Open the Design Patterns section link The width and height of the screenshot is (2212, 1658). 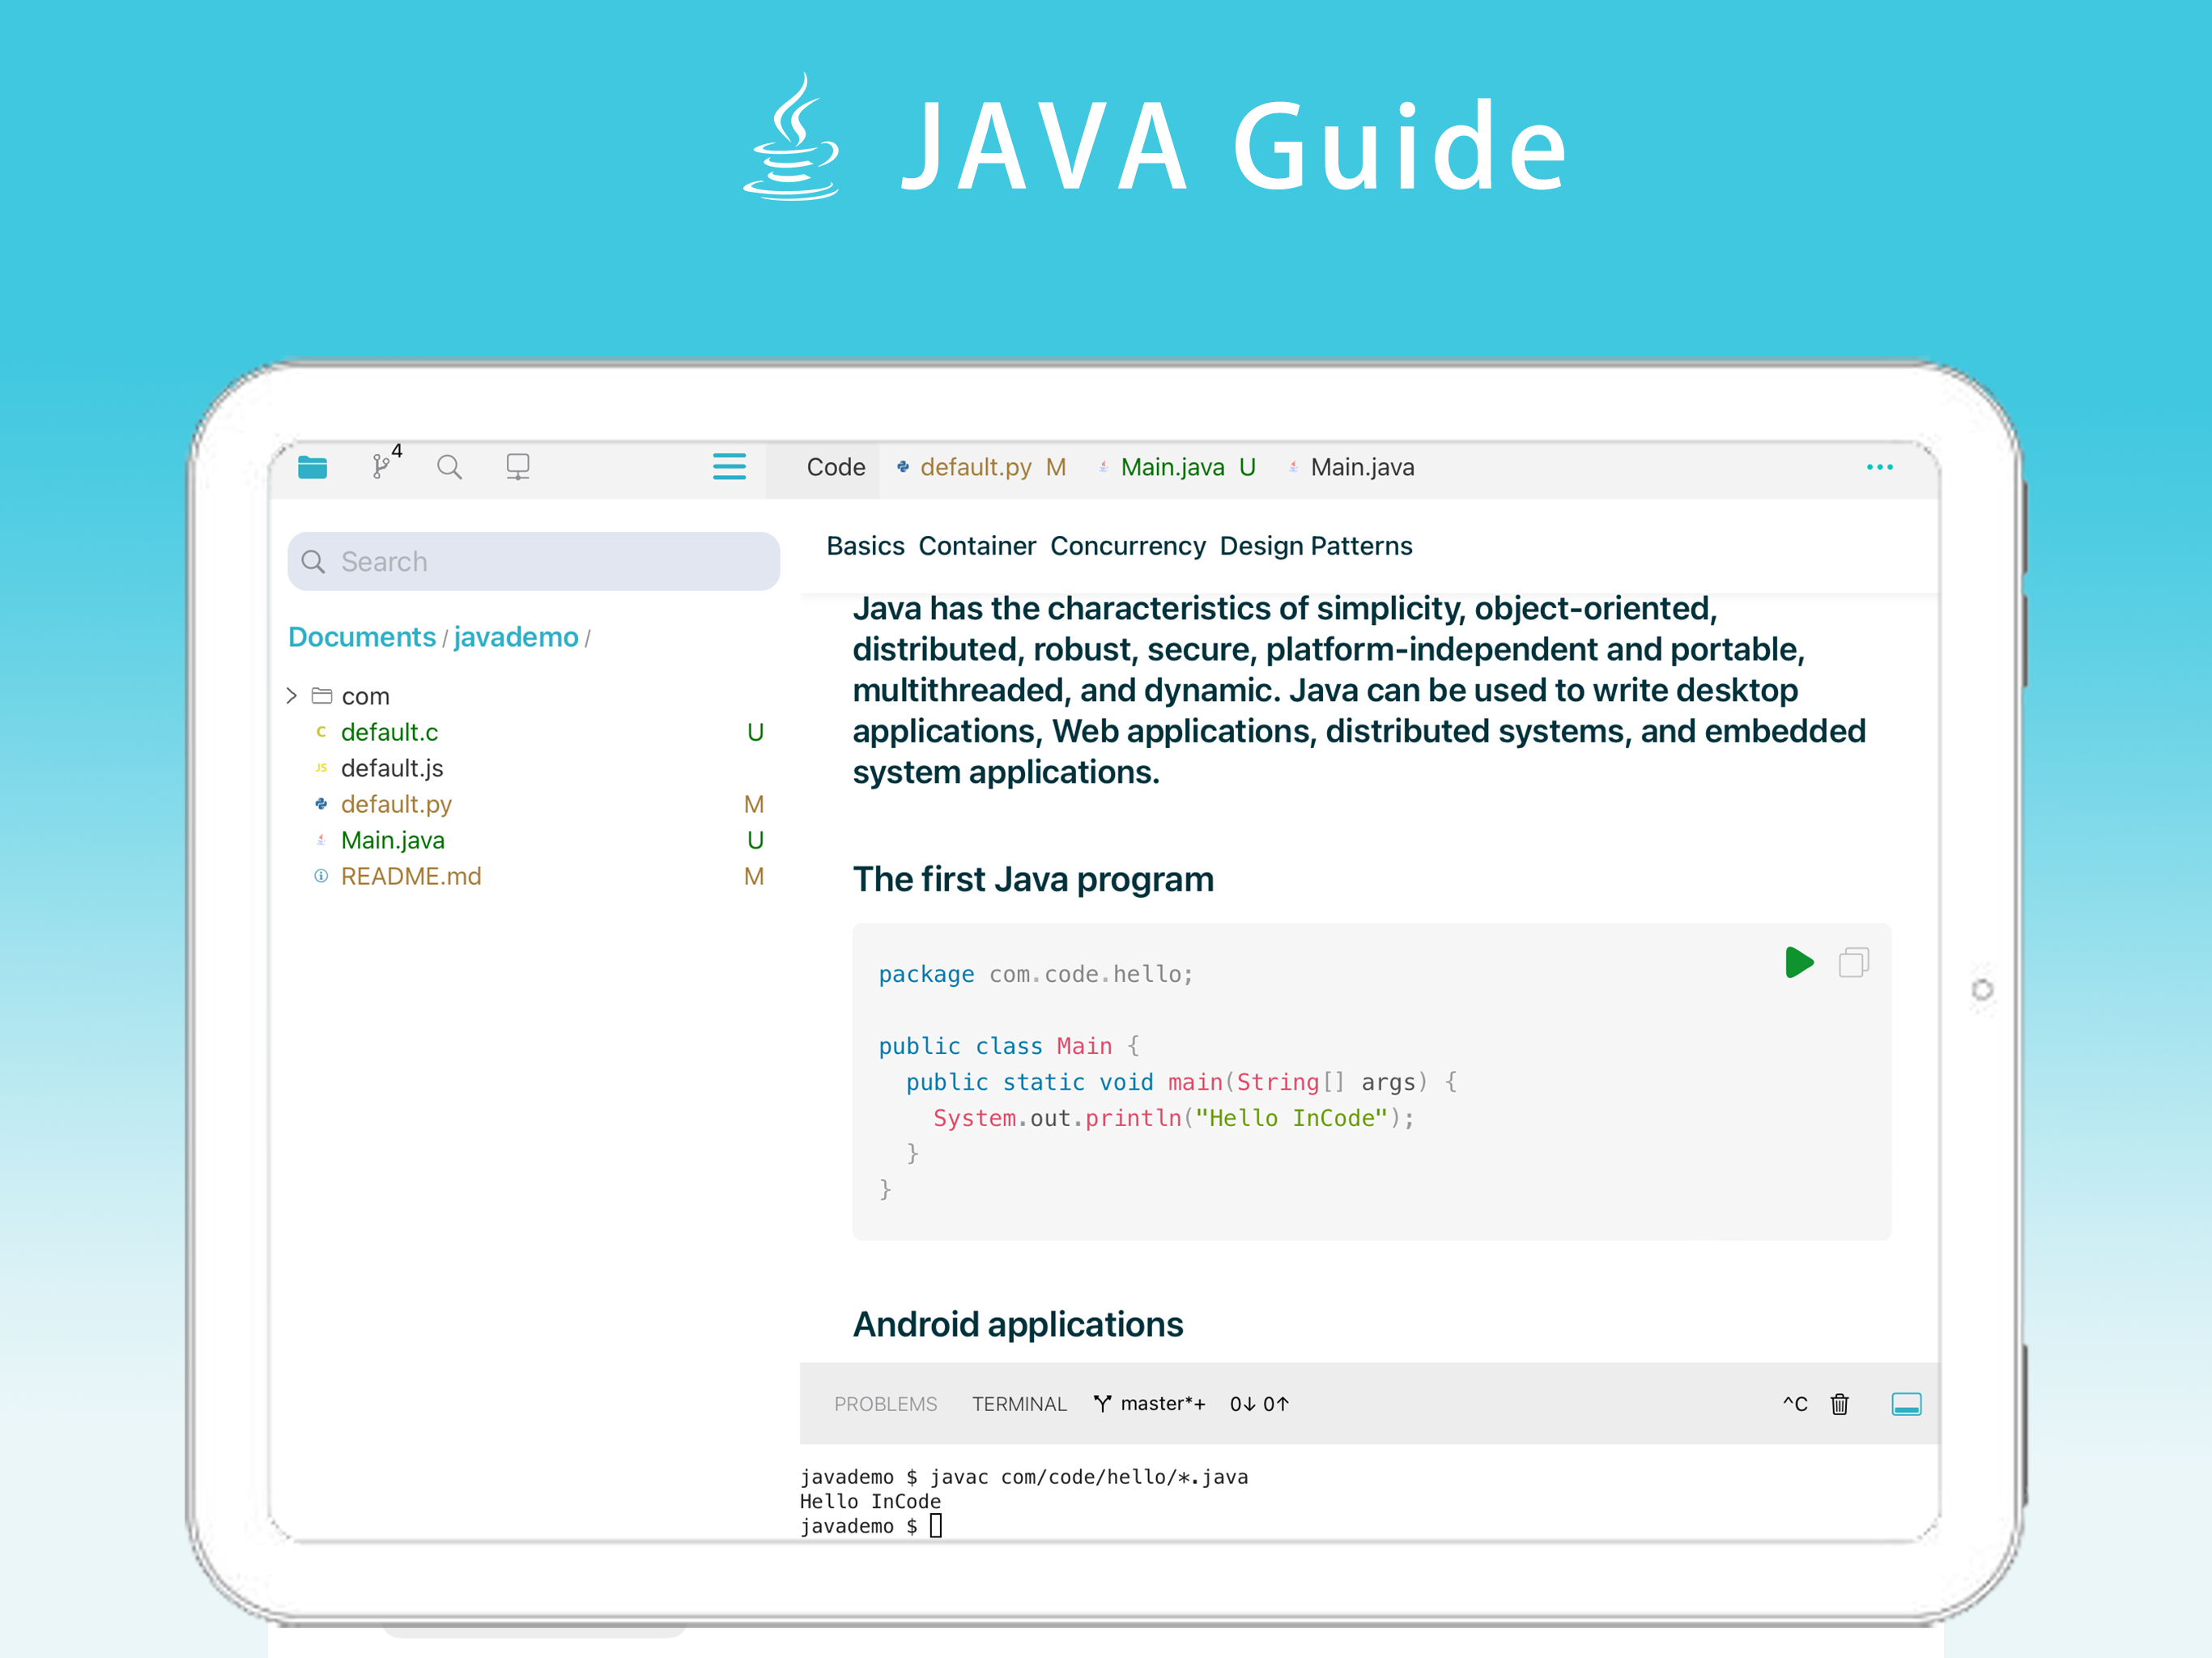point(1315,546)
